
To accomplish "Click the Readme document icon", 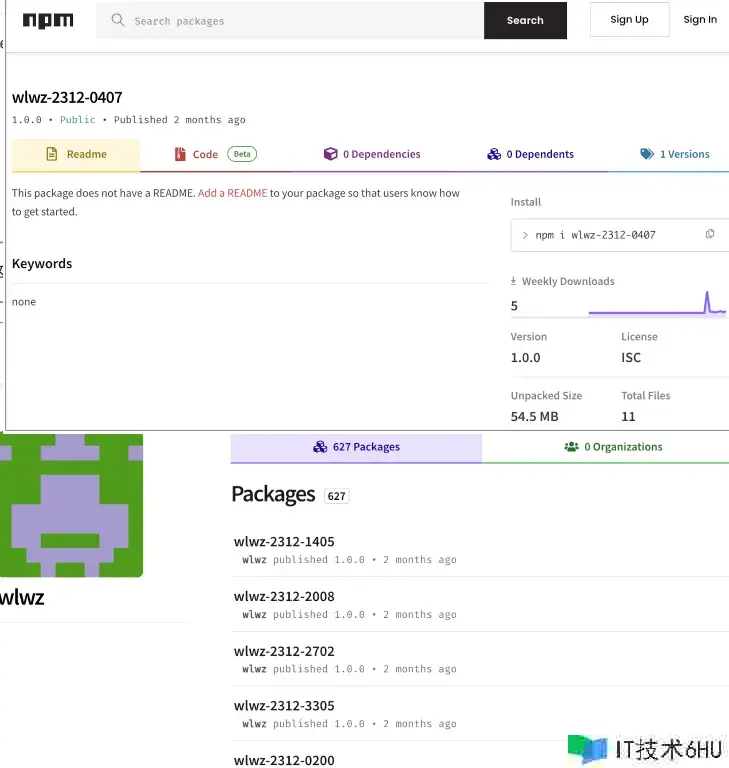I will point(51,154).
